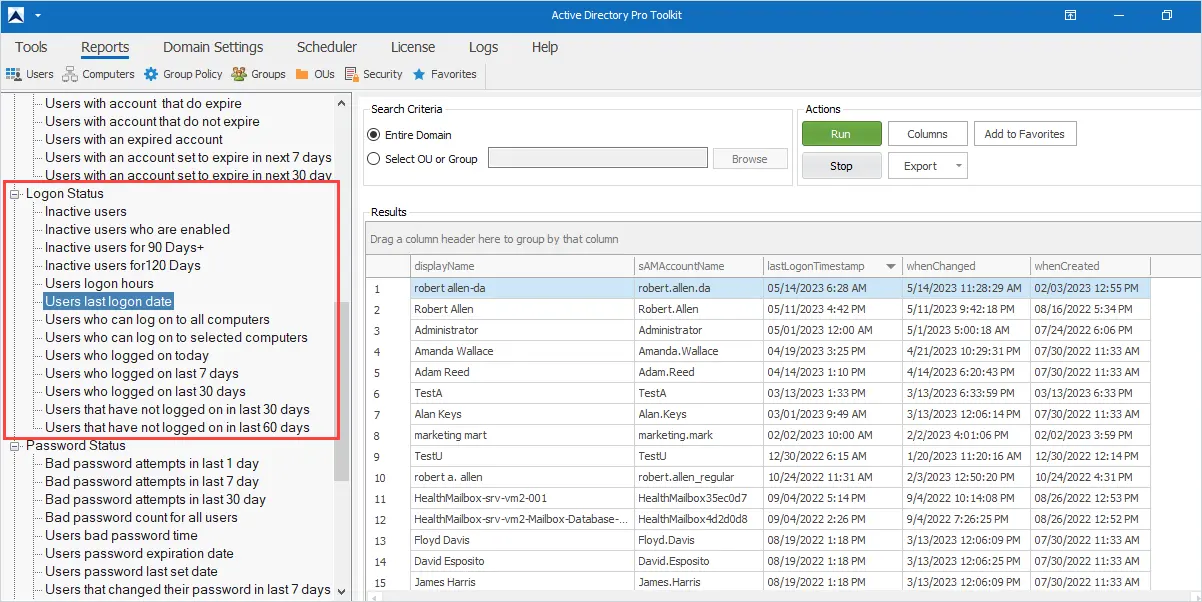1202x602 pixels.
Task: Select 'Users with account that do not expire'
Action: pyautogui.click(x=152, y=121)
